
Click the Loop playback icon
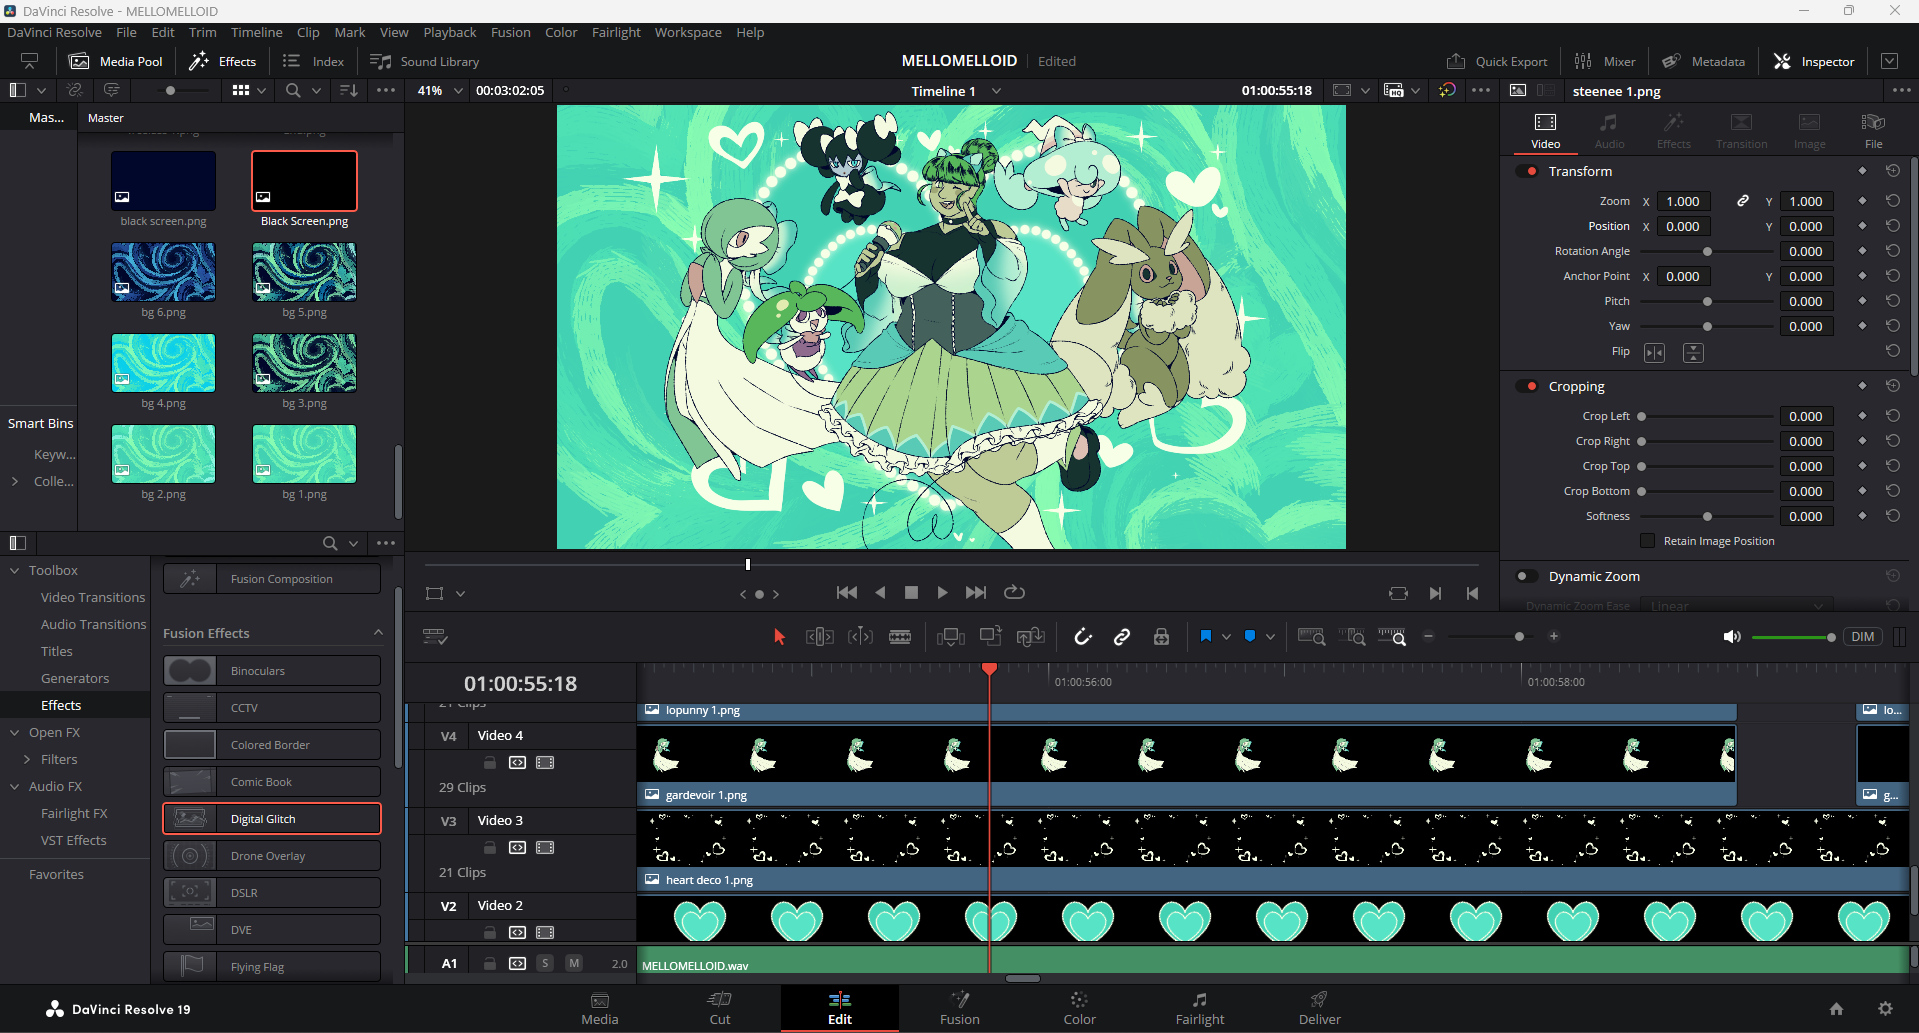coord(1014,592)
